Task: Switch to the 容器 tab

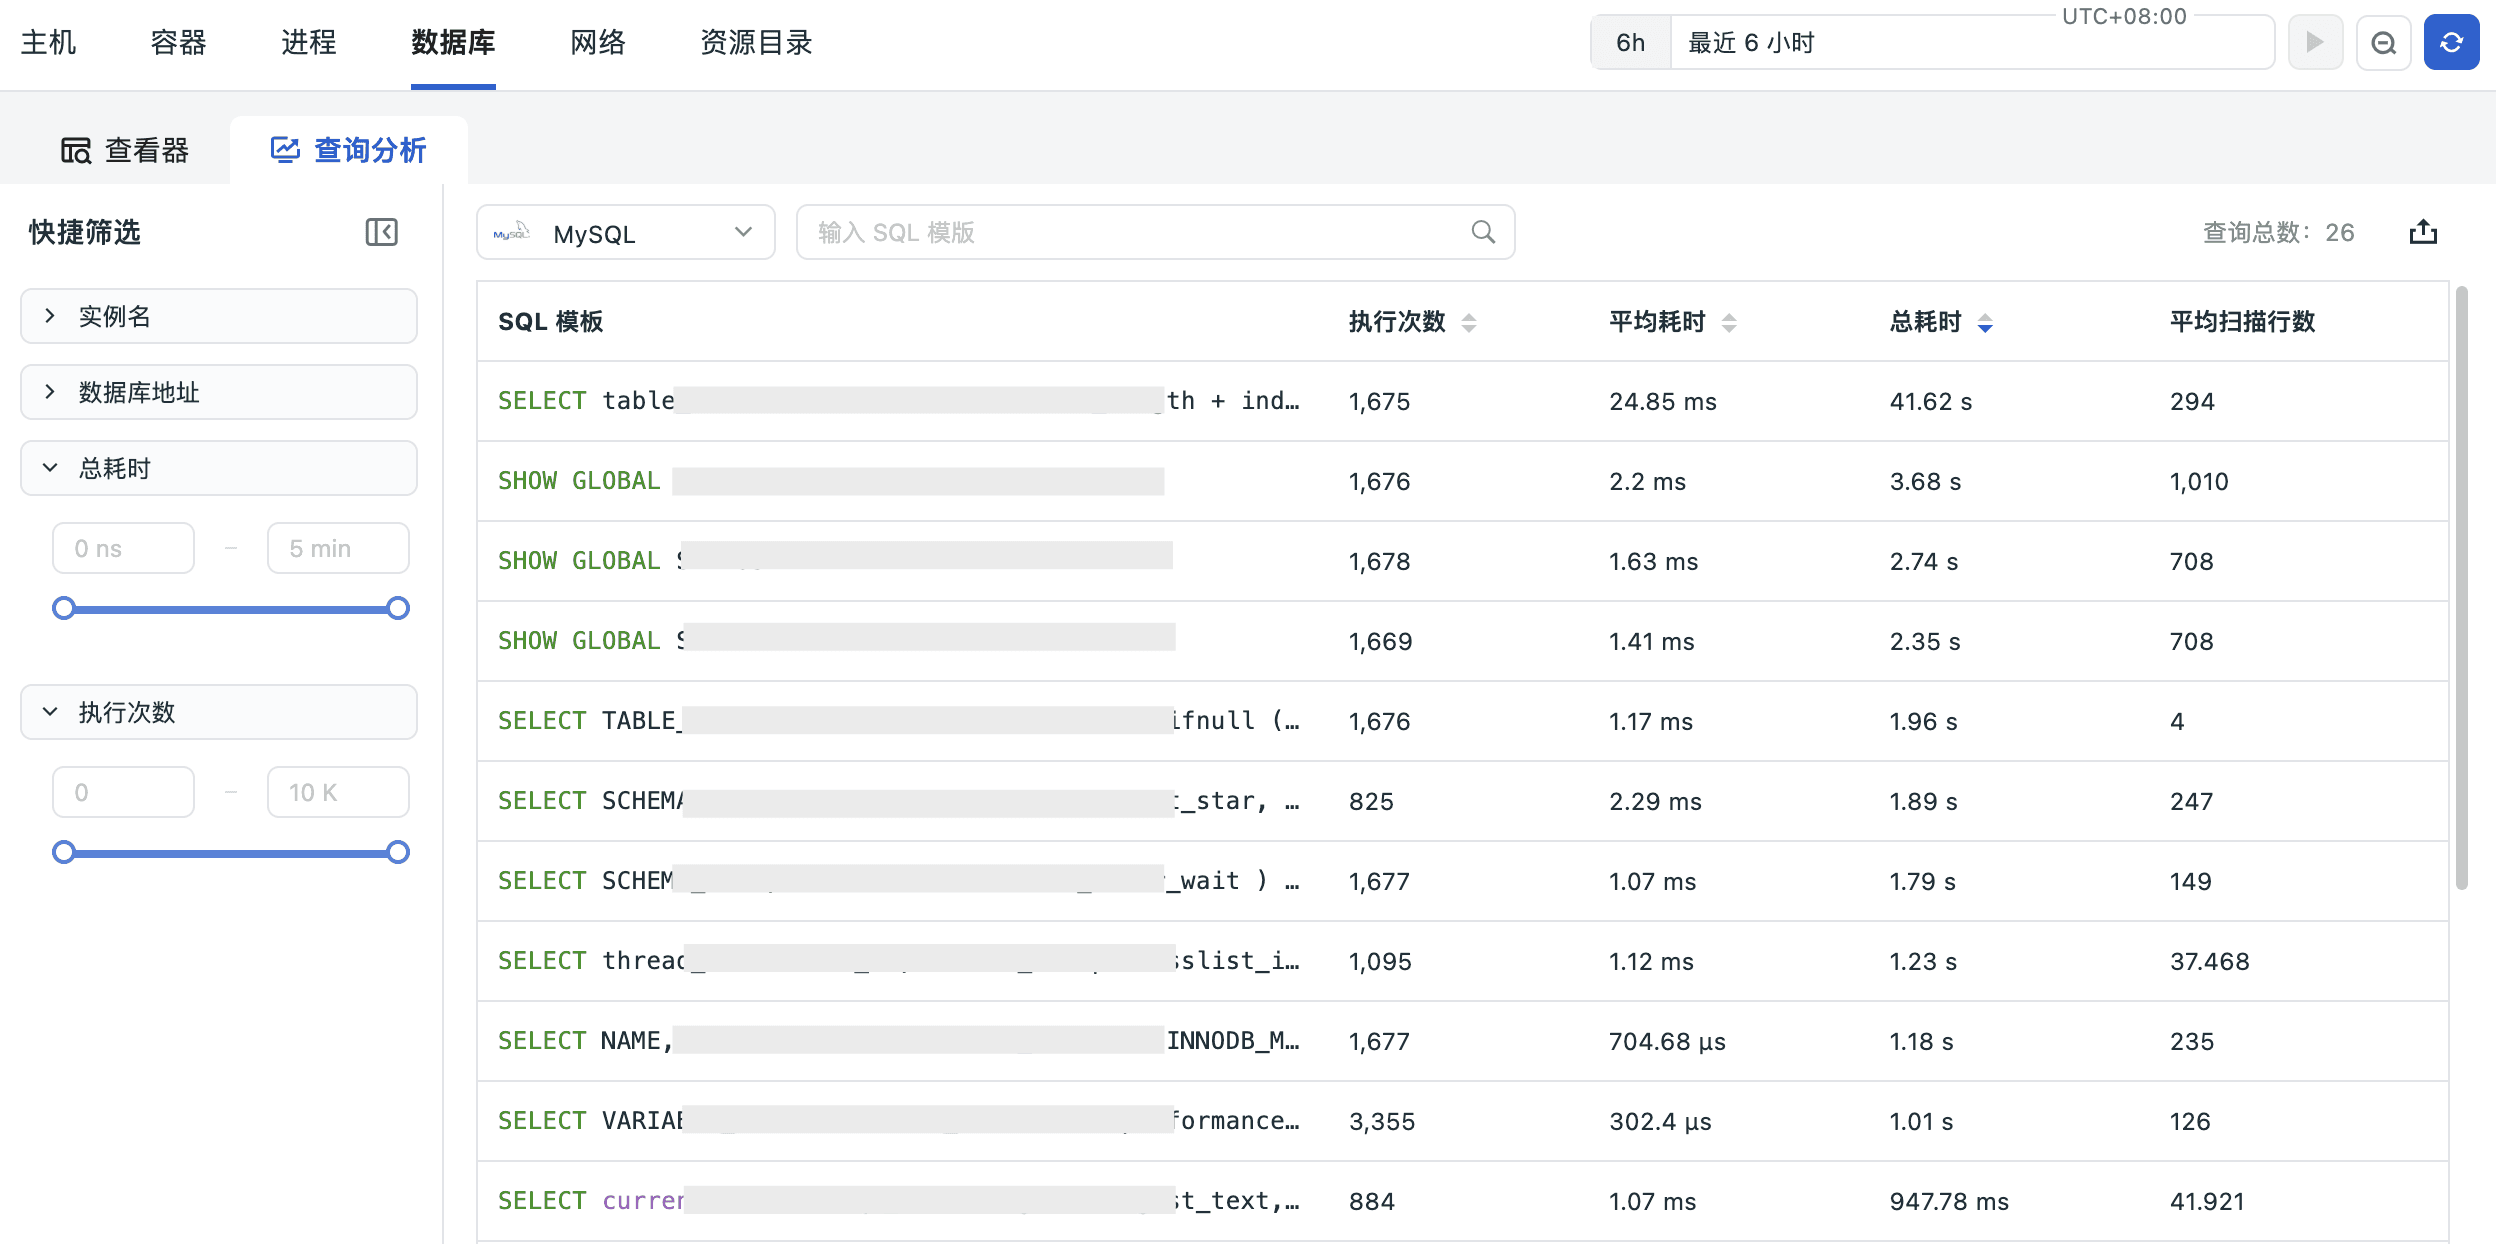Action: 178,42
